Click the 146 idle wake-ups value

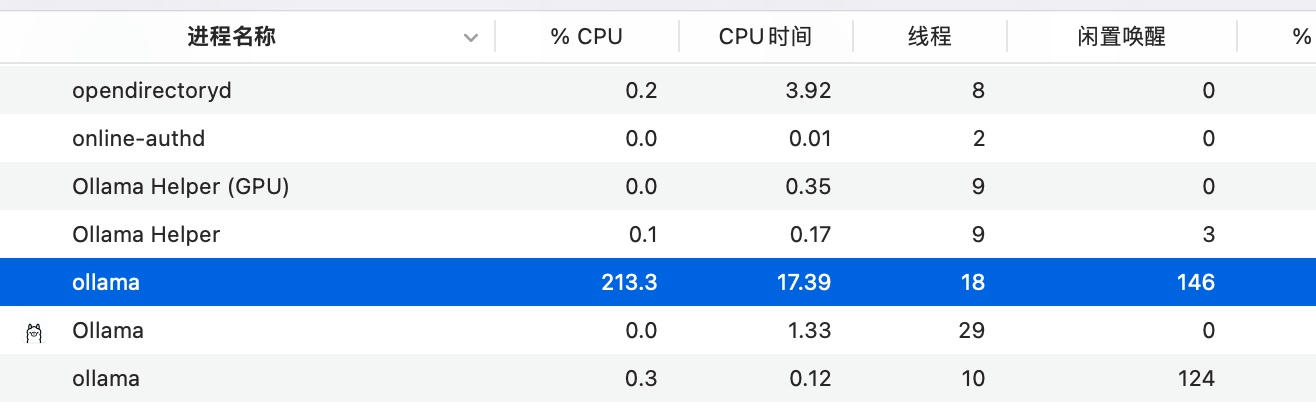click(1195, 283)
